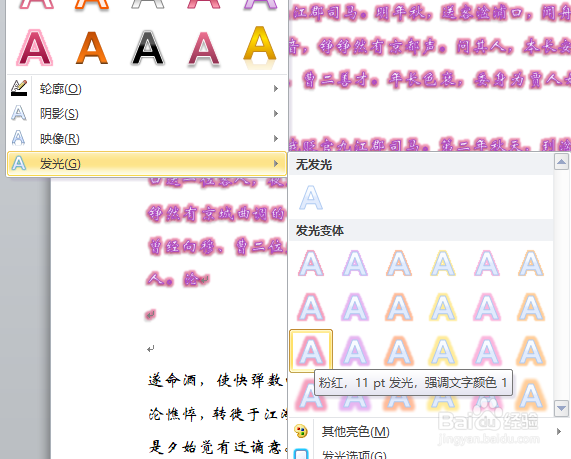571x459 pixels.
Task: Expand arrow beside 轮廓(O)
Action: pyautogui.click(x=276, y=89)
